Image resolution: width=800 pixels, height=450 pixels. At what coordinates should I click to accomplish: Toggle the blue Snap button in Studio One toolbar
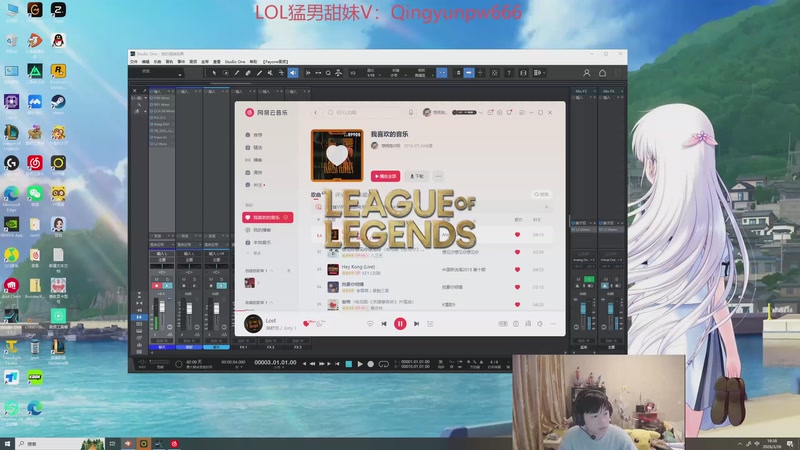(x=442, y=73)
